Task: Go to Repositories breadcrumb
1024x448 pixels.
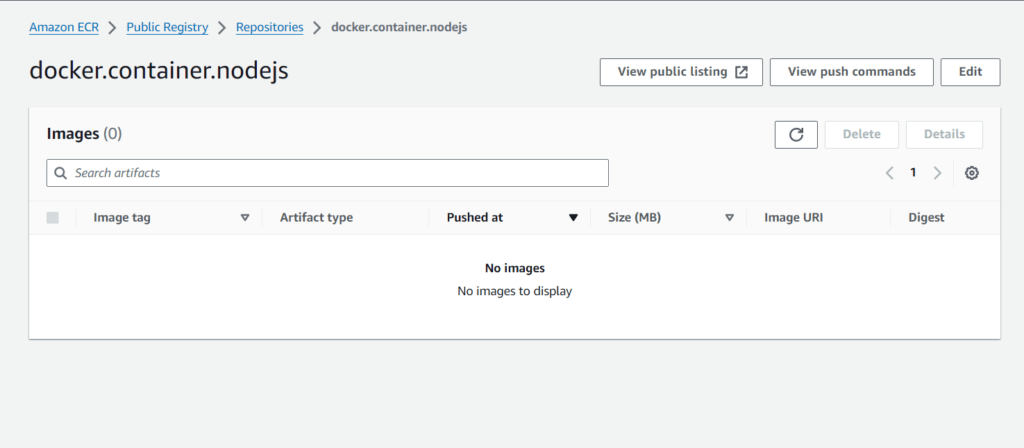Action: click(x=270, y=27)
